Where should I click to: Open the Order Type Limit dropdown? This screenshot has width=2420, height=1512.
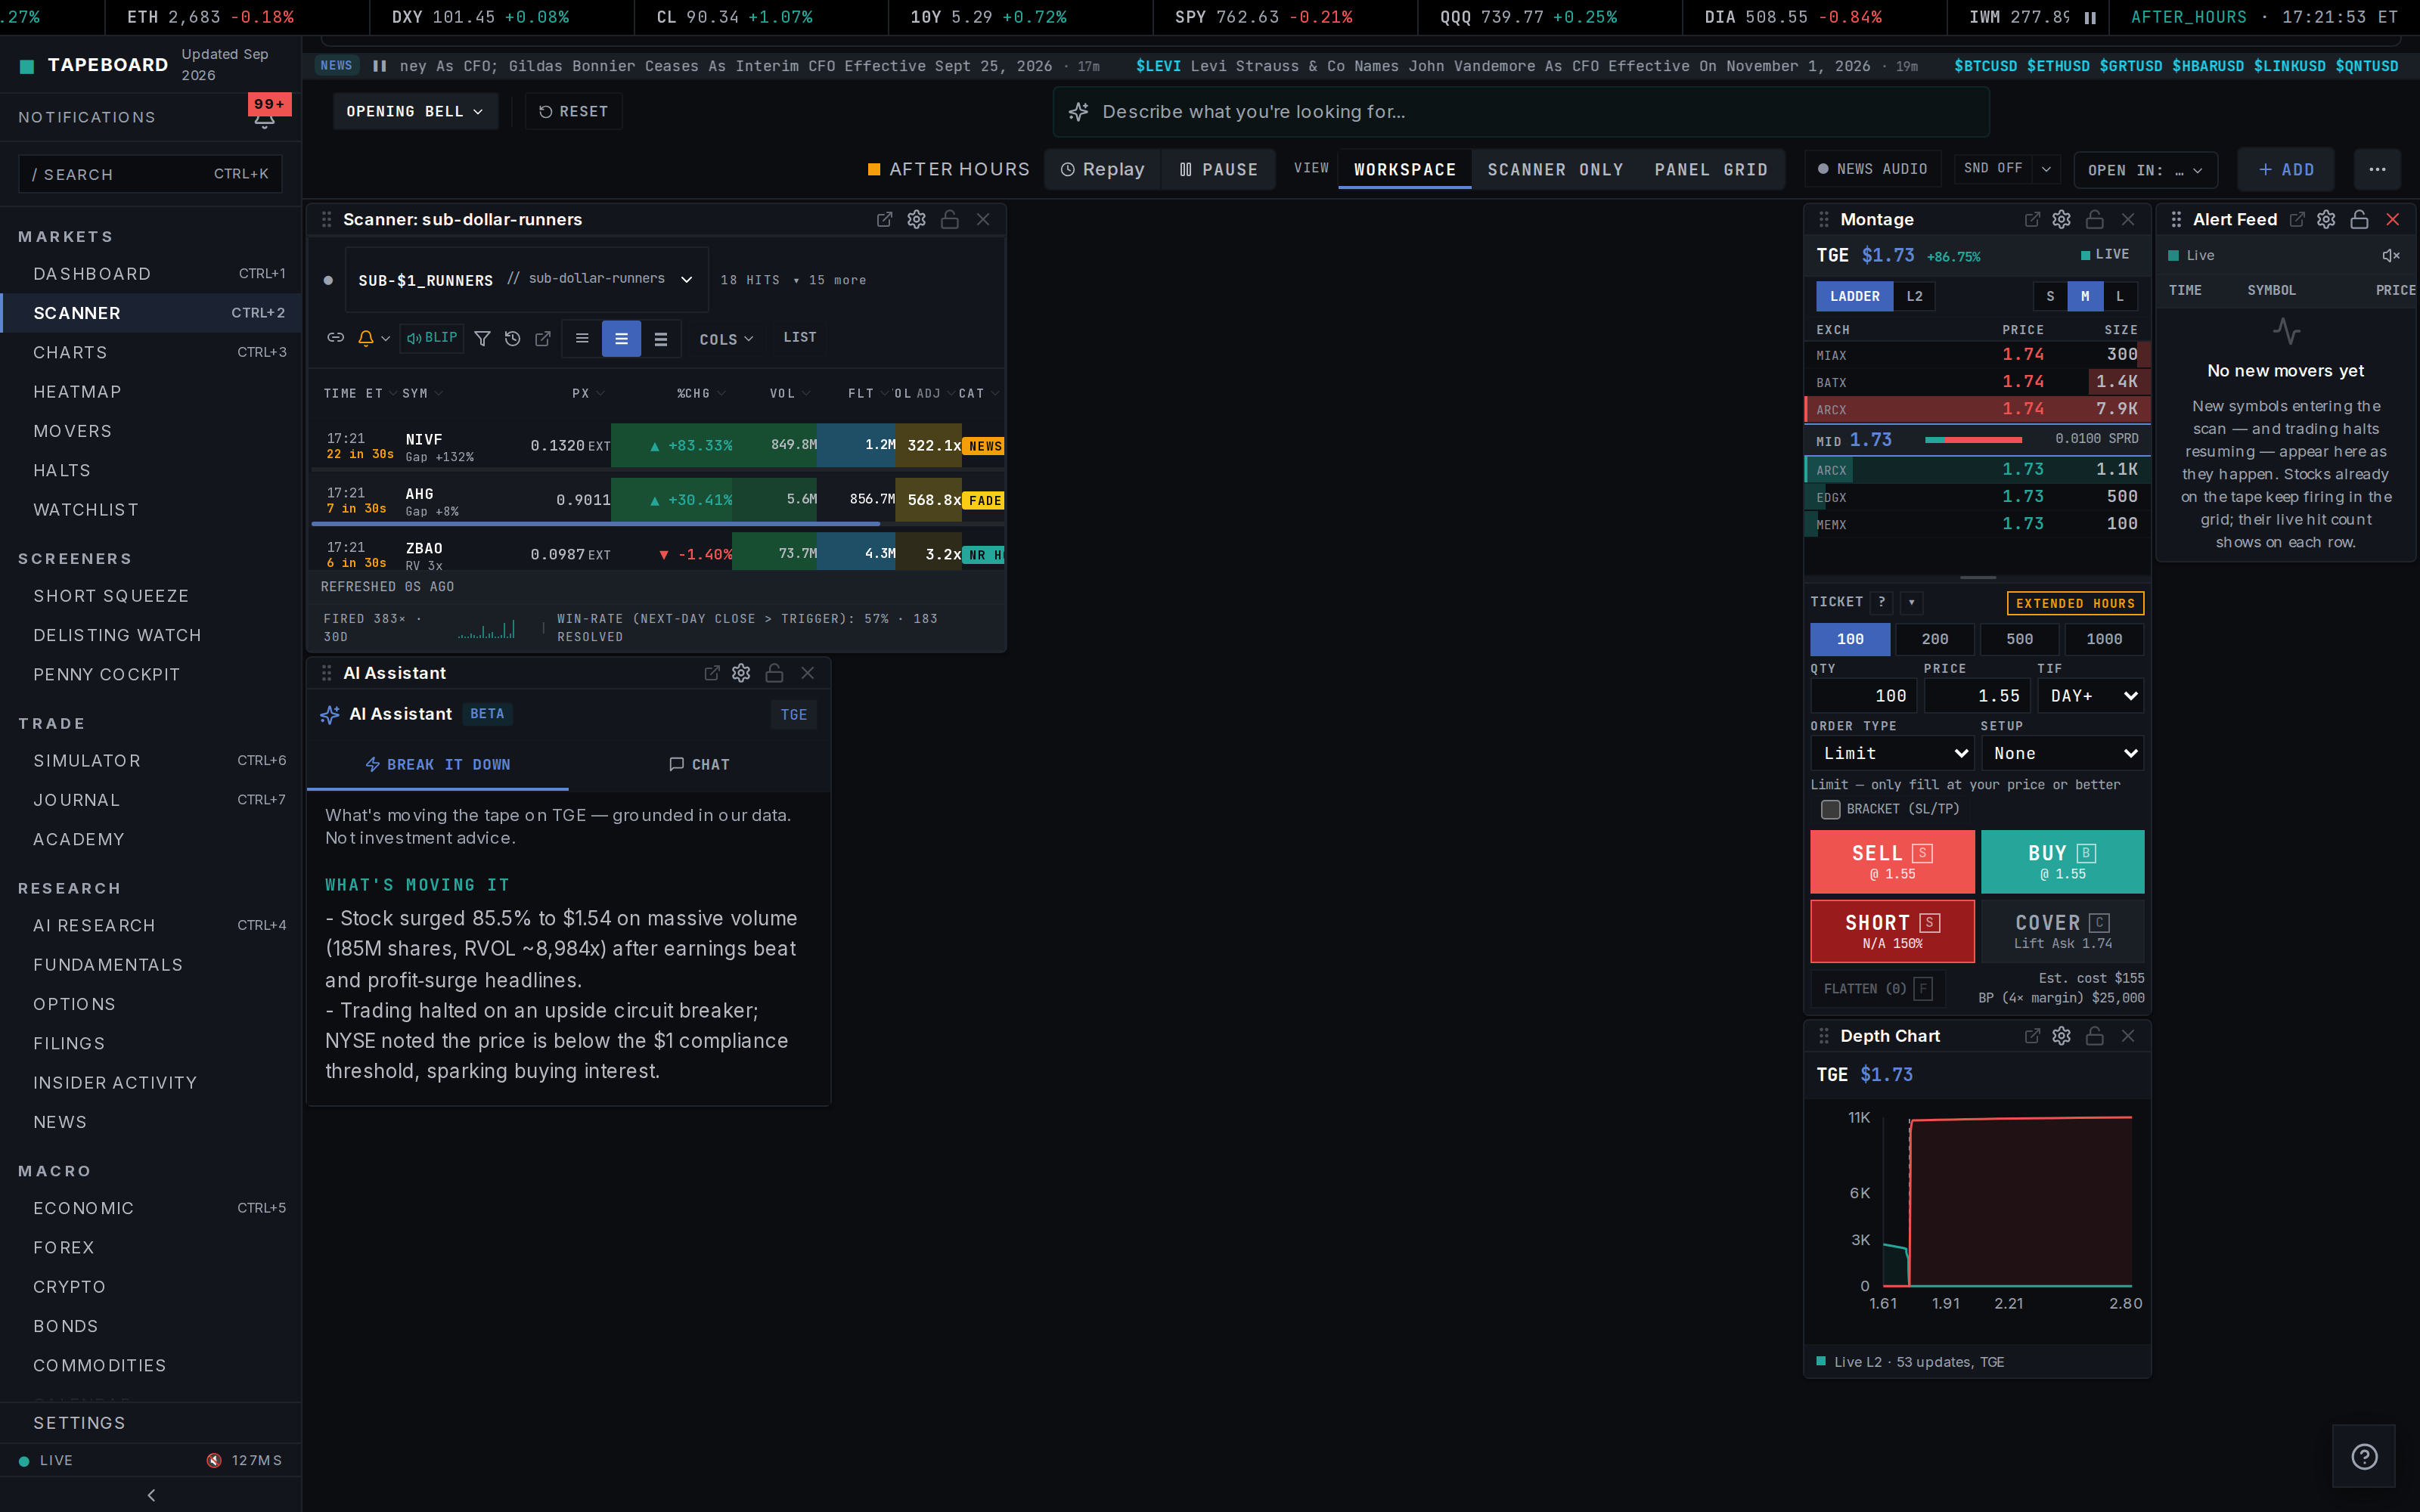pyautogui.click(x=1892, y=753)
